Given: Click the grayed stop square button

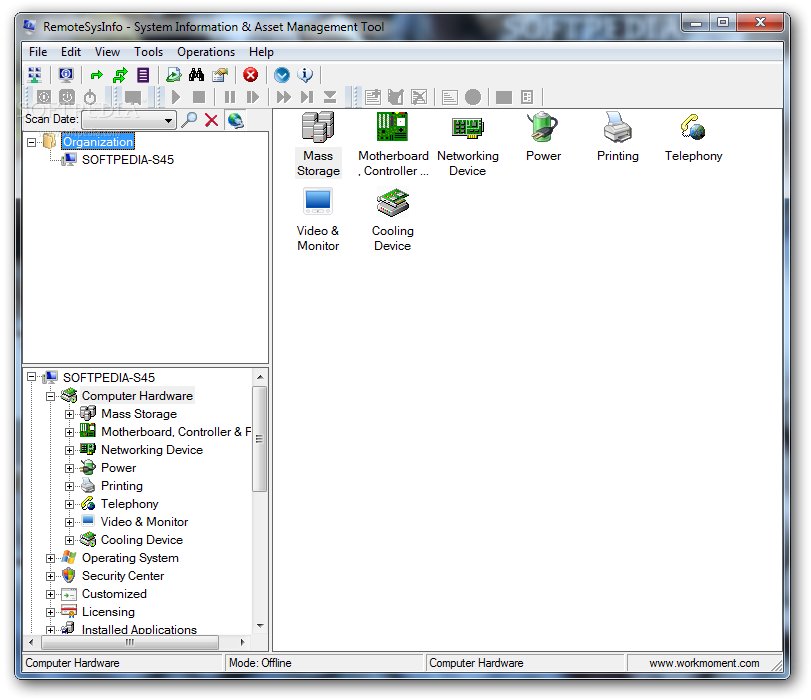Looking at the screenshot, I should pyautogui.click(x=199, y=97).
